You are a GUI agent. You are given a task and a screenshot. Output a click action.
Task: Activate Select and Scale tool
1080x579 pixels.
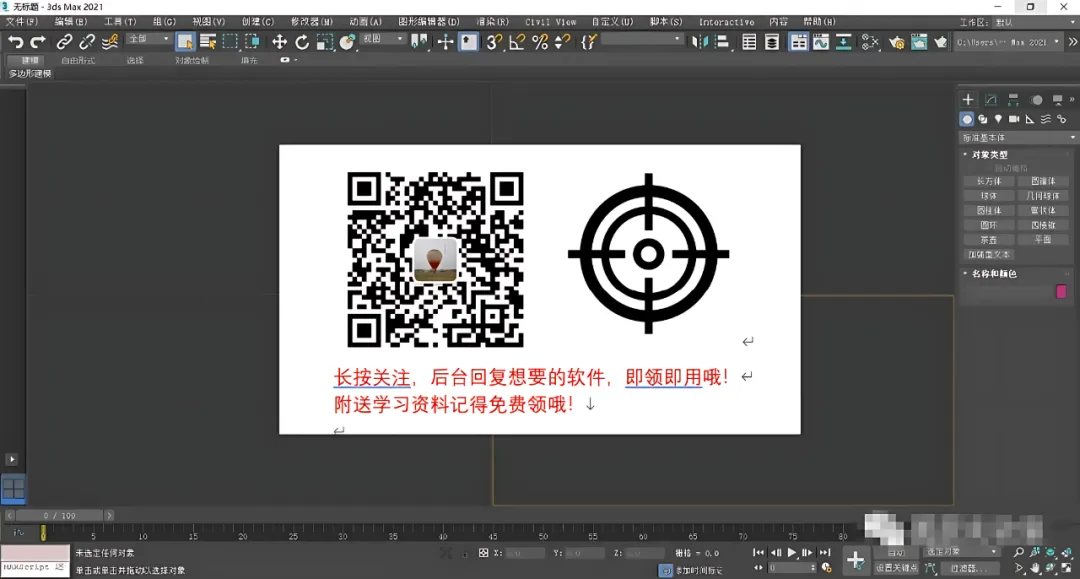(324, 42)
